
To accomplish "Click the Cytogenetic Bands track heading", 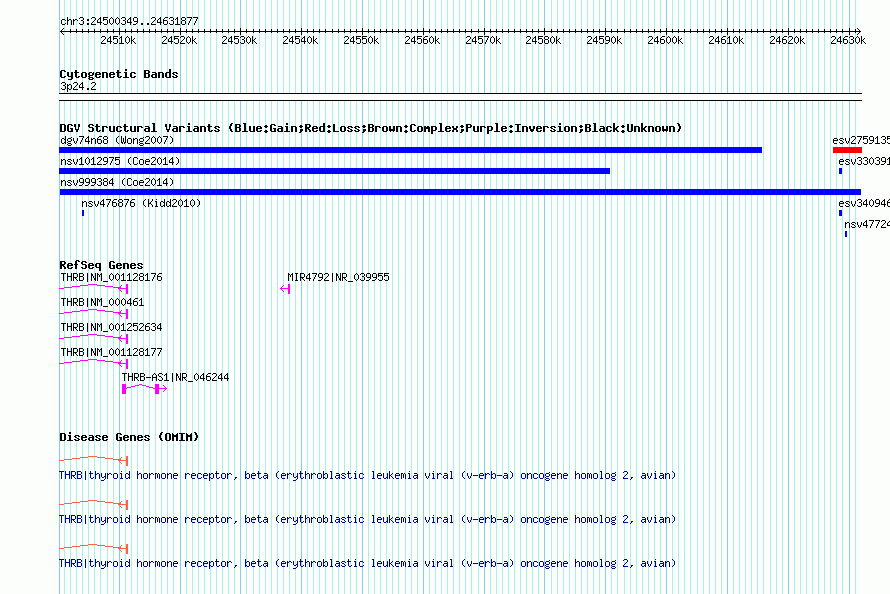I will 119,74.
